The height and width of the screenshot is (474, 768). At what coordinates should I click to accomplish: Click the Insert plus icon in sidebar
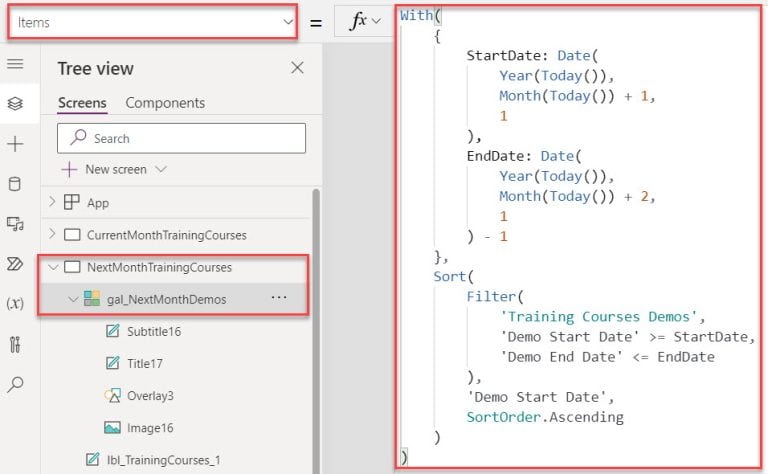click(x=15, y=144)
